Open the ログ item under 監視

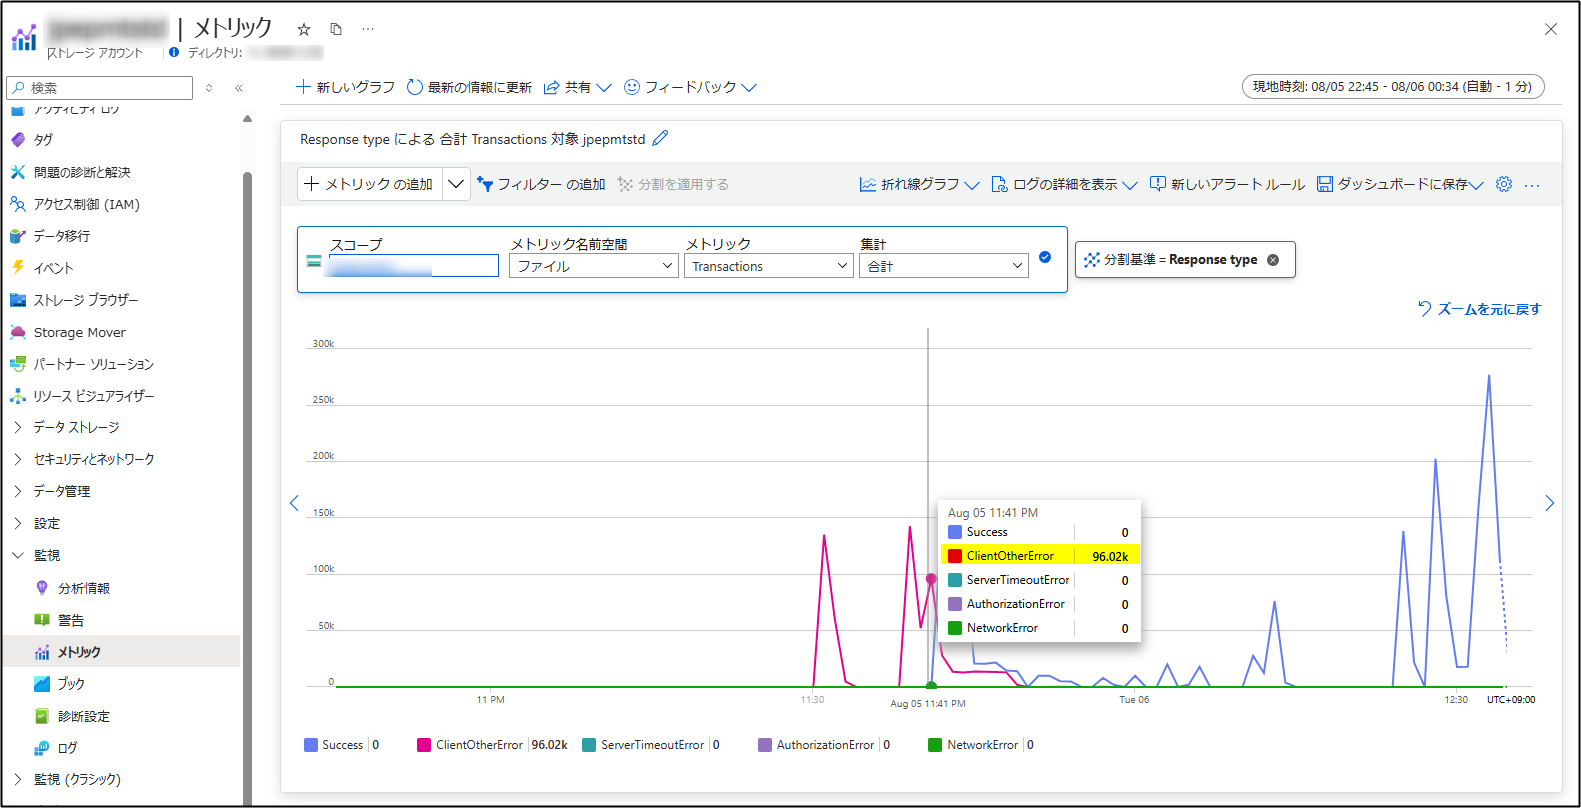[67, 748]
